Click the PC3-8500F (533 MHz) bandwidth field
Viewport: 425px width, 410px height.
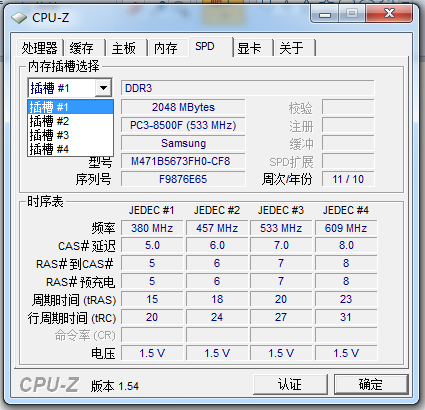tap(183, 125)
